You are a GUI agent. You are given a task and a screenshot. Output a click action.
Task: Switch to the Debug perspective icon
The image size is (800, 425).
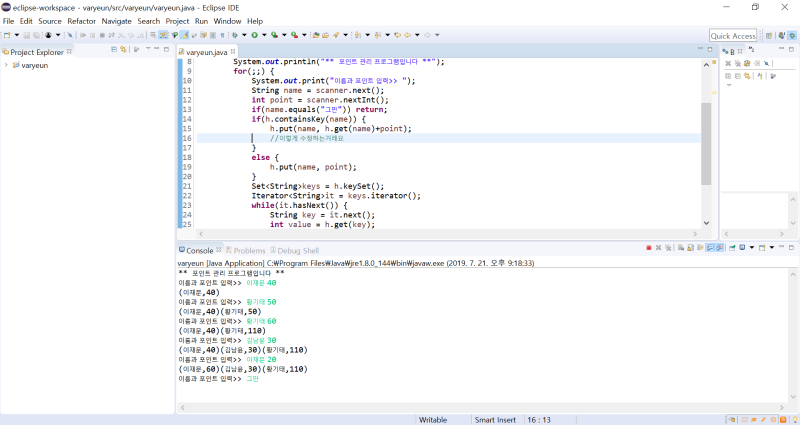coord(792,35)
